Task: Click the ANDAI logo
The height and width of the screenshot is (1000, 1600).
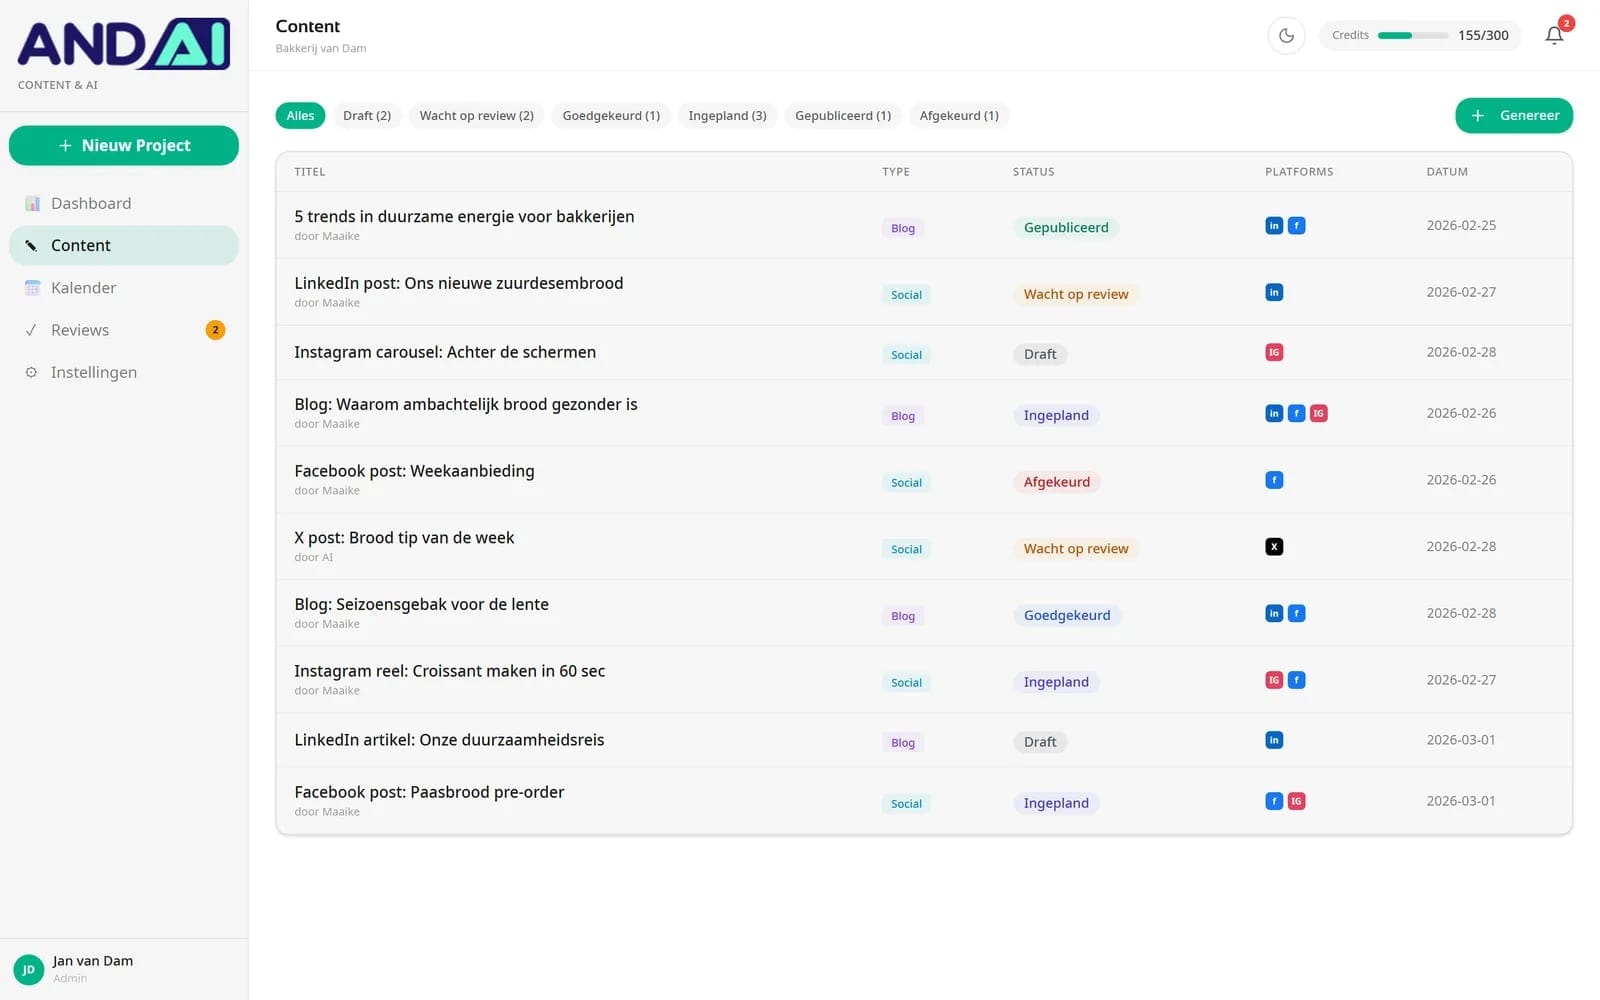Action: pyautogui.click(x=124, y=44)
